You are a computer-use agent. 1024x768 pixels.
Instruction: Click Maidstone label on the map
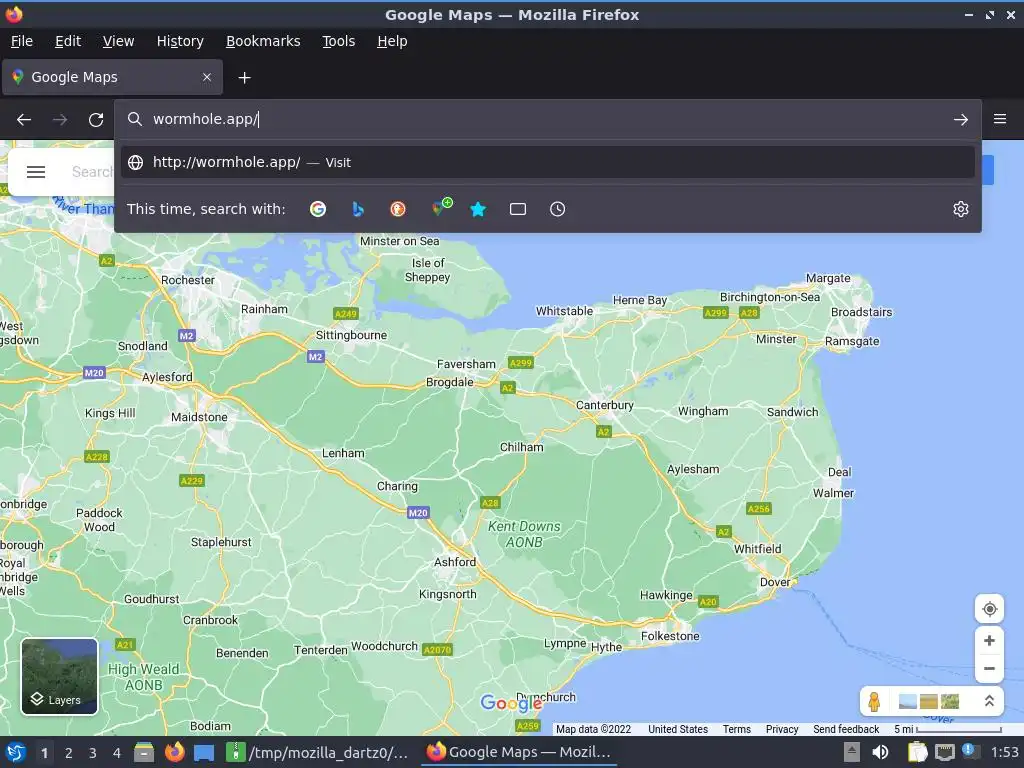(x=199, y=417)
